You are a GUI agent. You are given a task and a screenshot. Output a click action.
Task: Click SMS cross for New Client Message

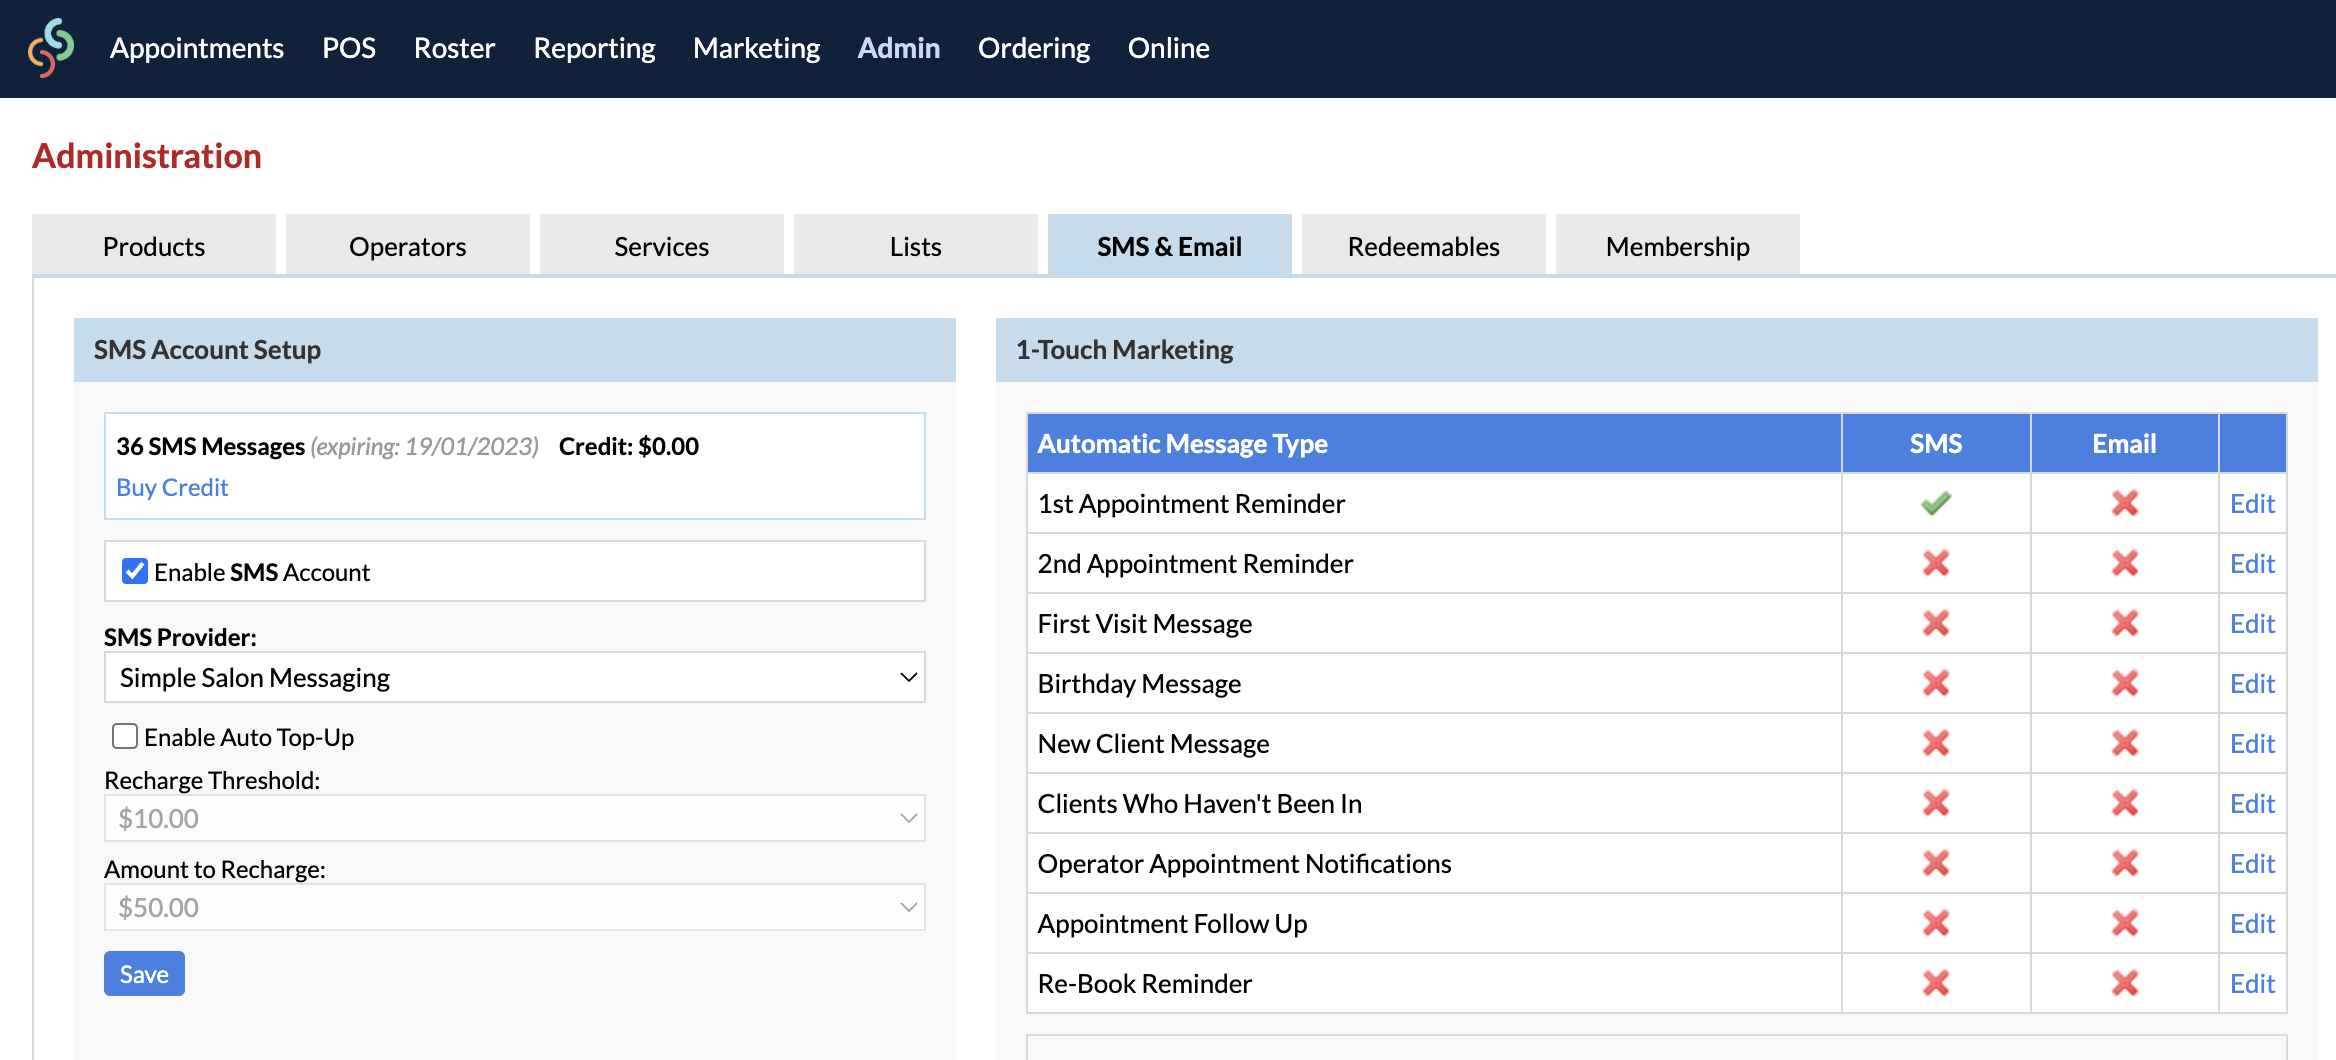point(1936,743)
